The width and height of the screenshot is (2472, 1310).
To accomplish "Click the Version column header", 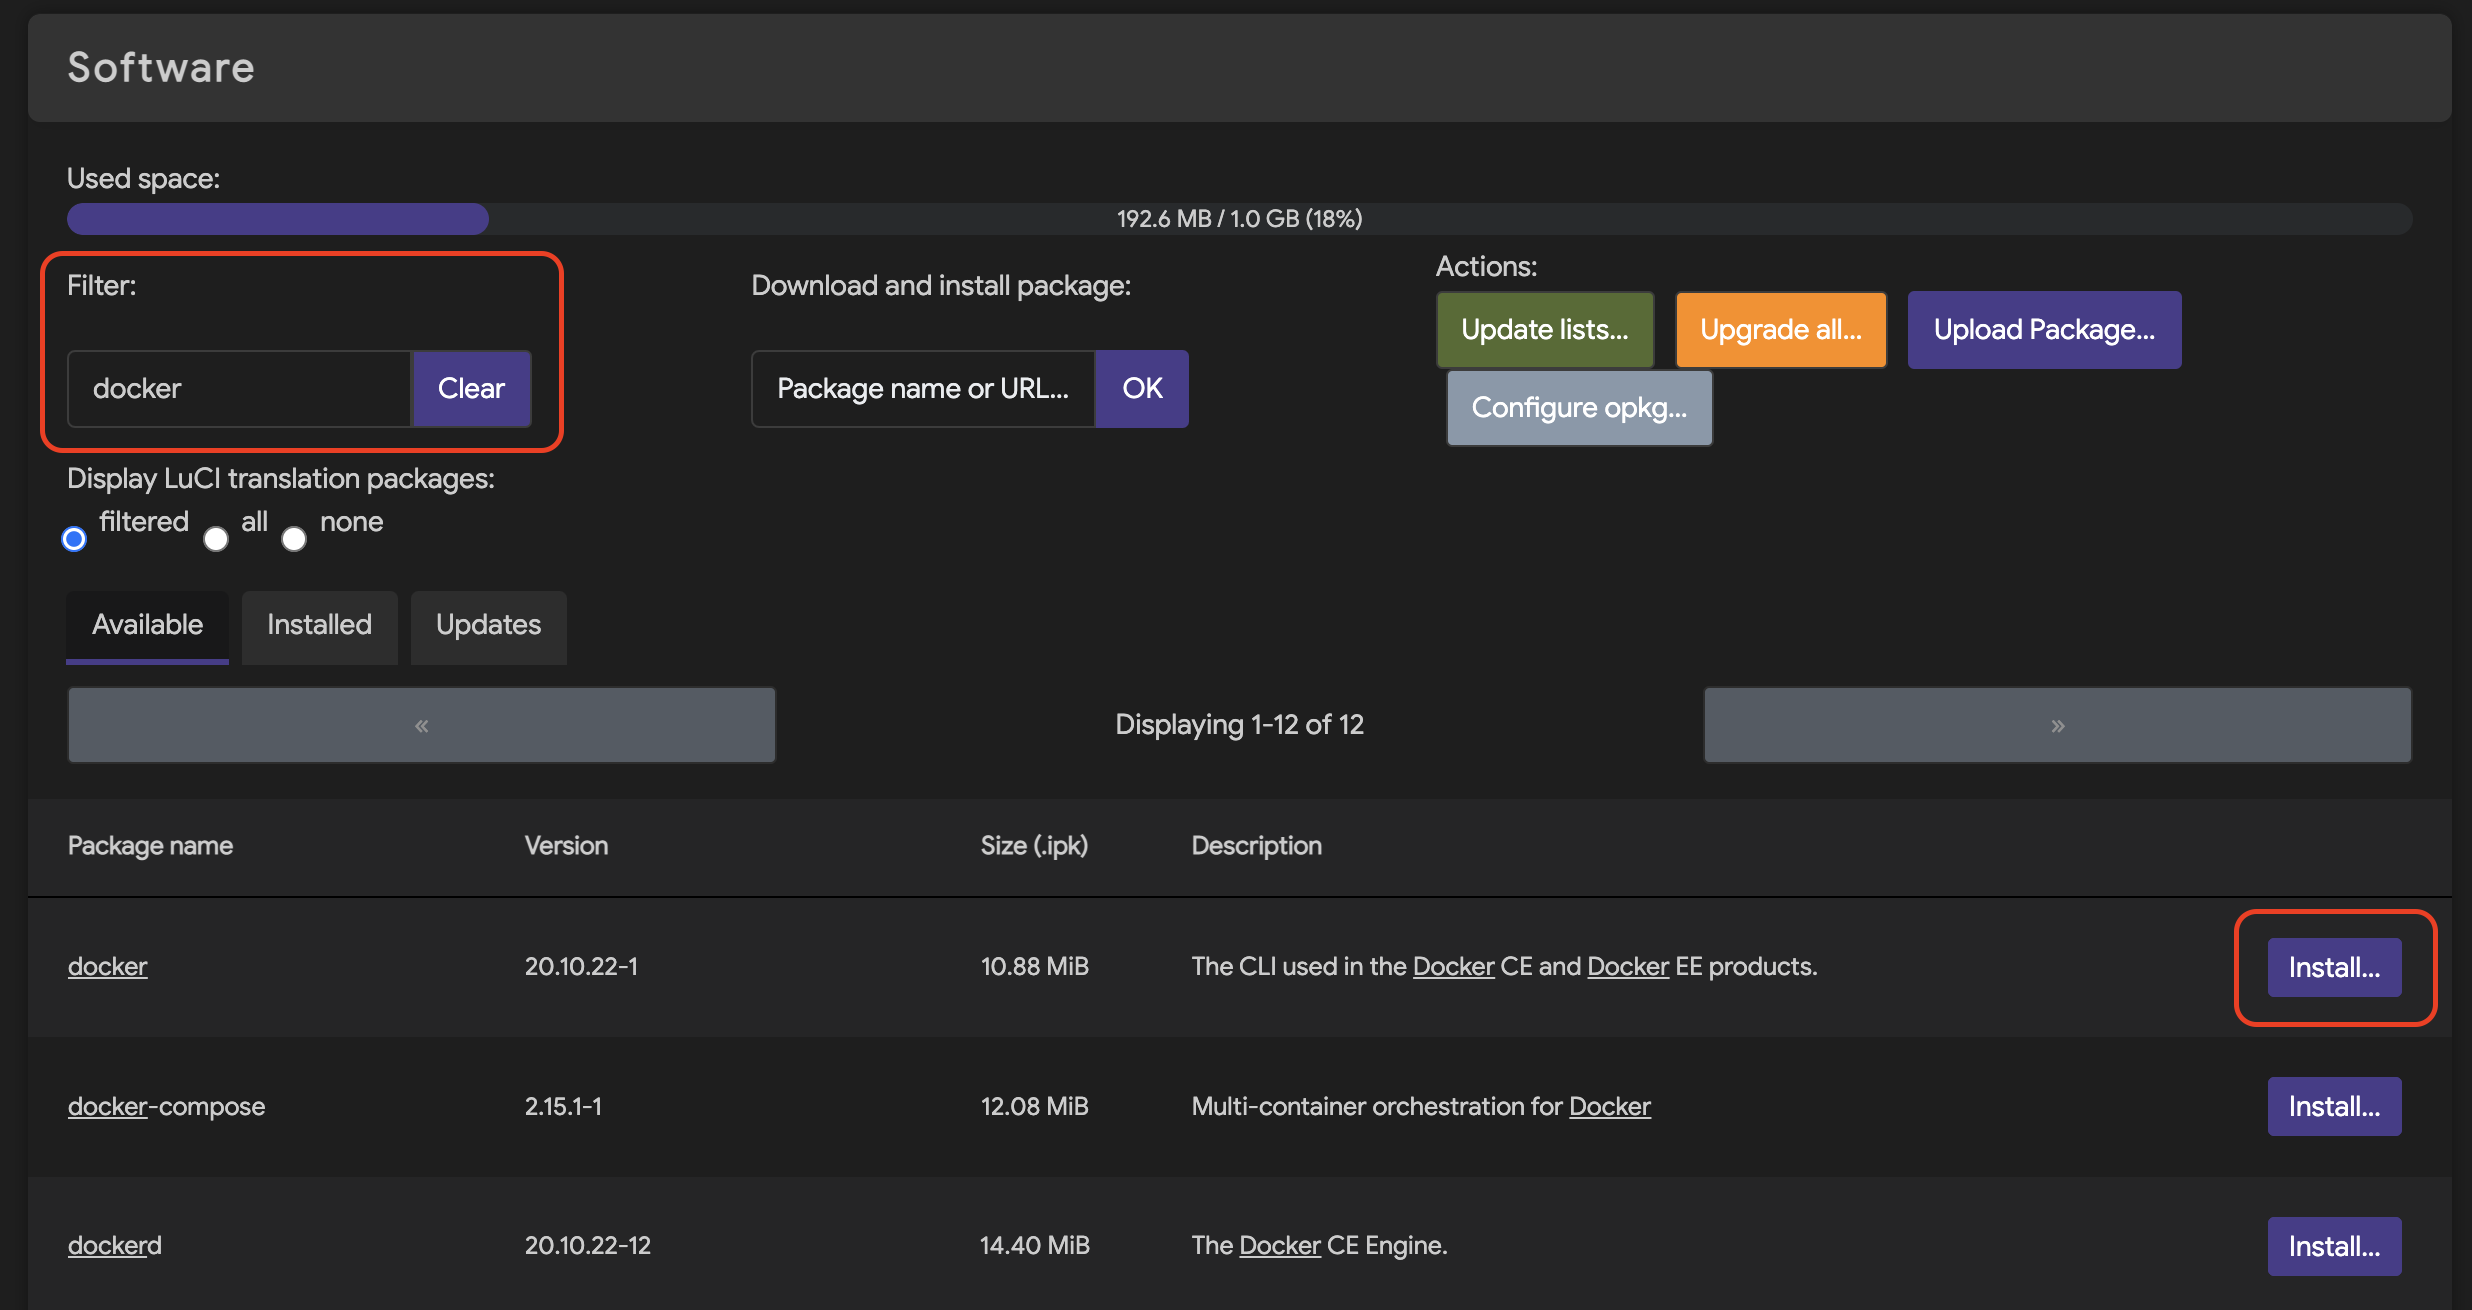I will 566,846.
